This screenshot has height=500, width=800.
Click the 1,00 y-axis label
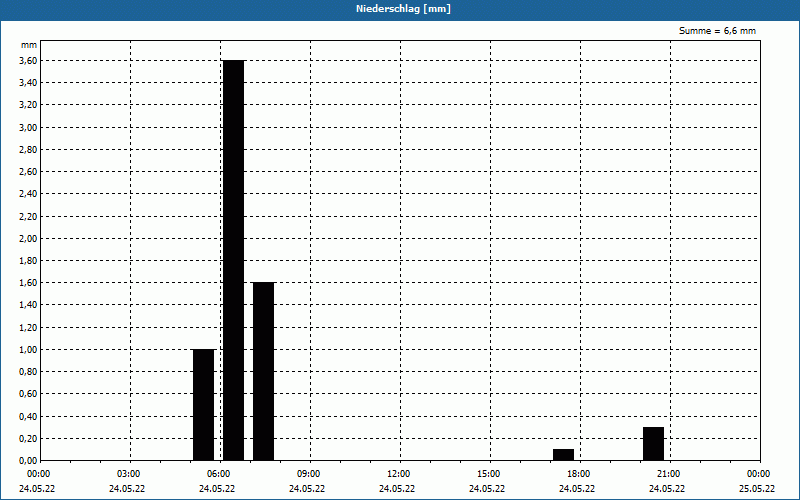pos(28,349)
